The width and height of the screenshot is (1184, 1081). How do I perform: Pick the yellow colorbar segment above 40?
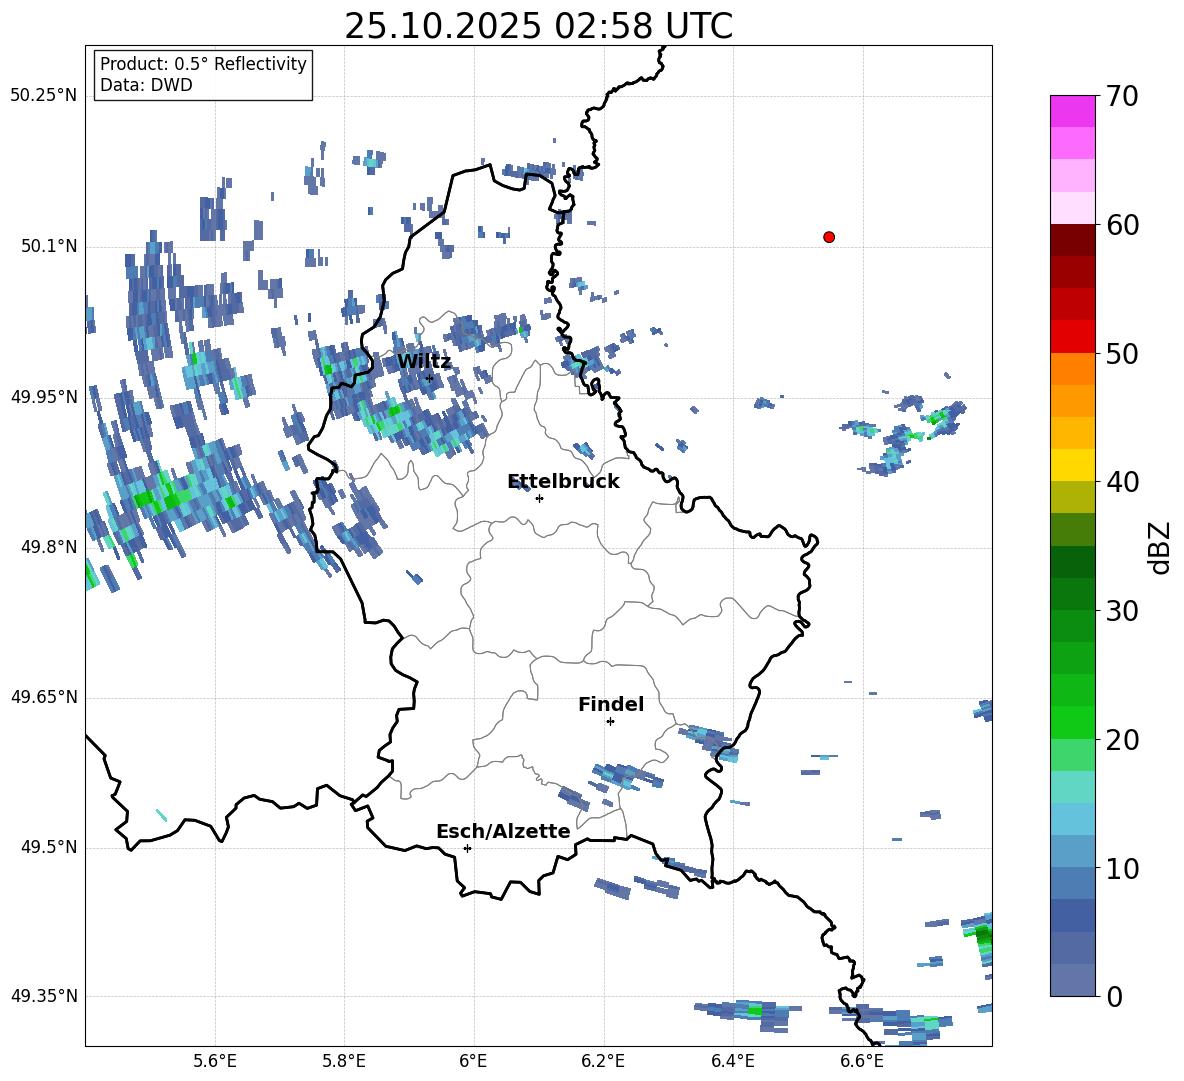(1072, 465)
